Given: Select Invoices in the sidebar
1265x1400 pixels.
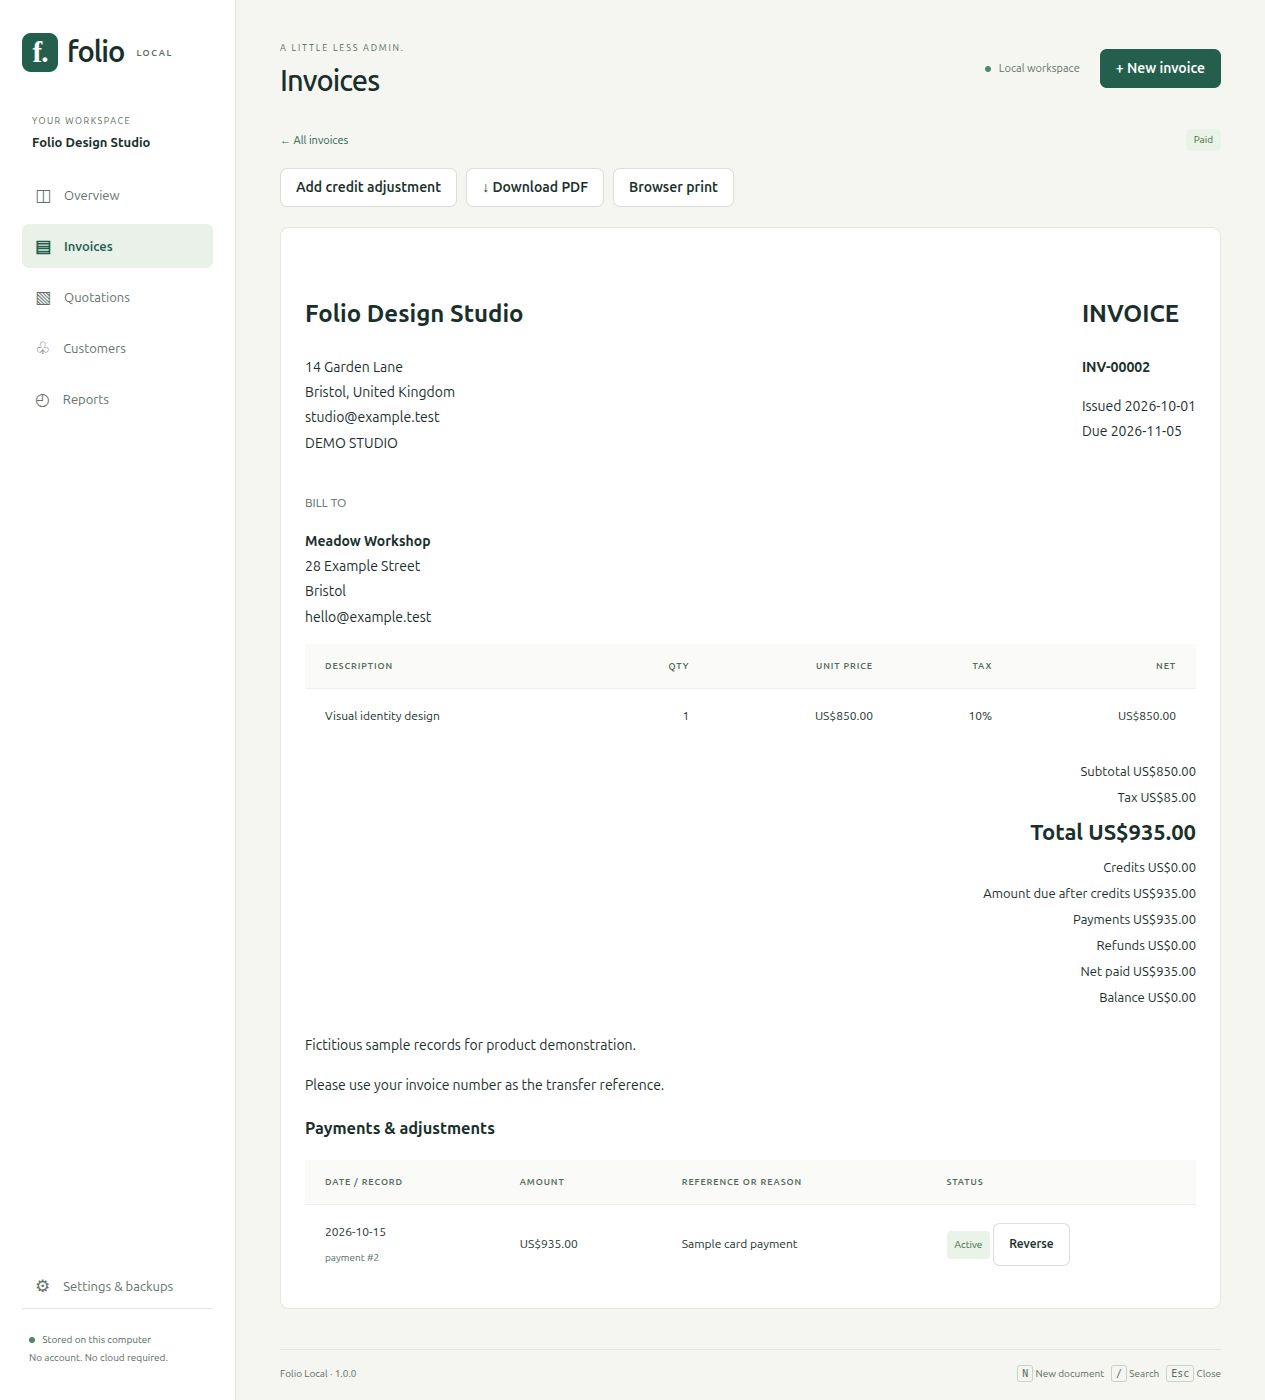Looking at the screenshot, I should [x=117, y=246].
